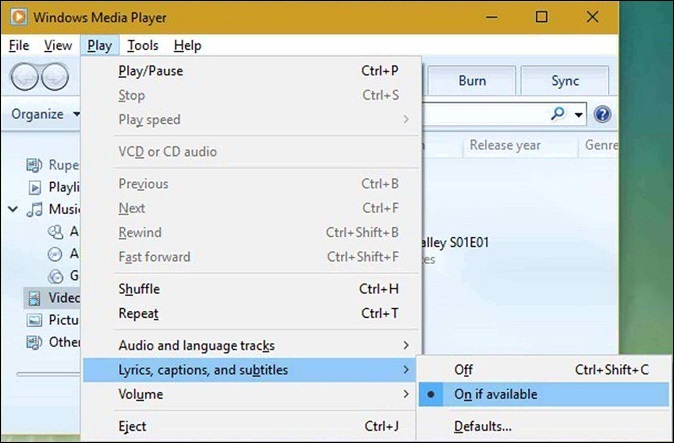Click the Fast forward menu entry
This screenshot has height=443, width=674.
pos(250,257)
